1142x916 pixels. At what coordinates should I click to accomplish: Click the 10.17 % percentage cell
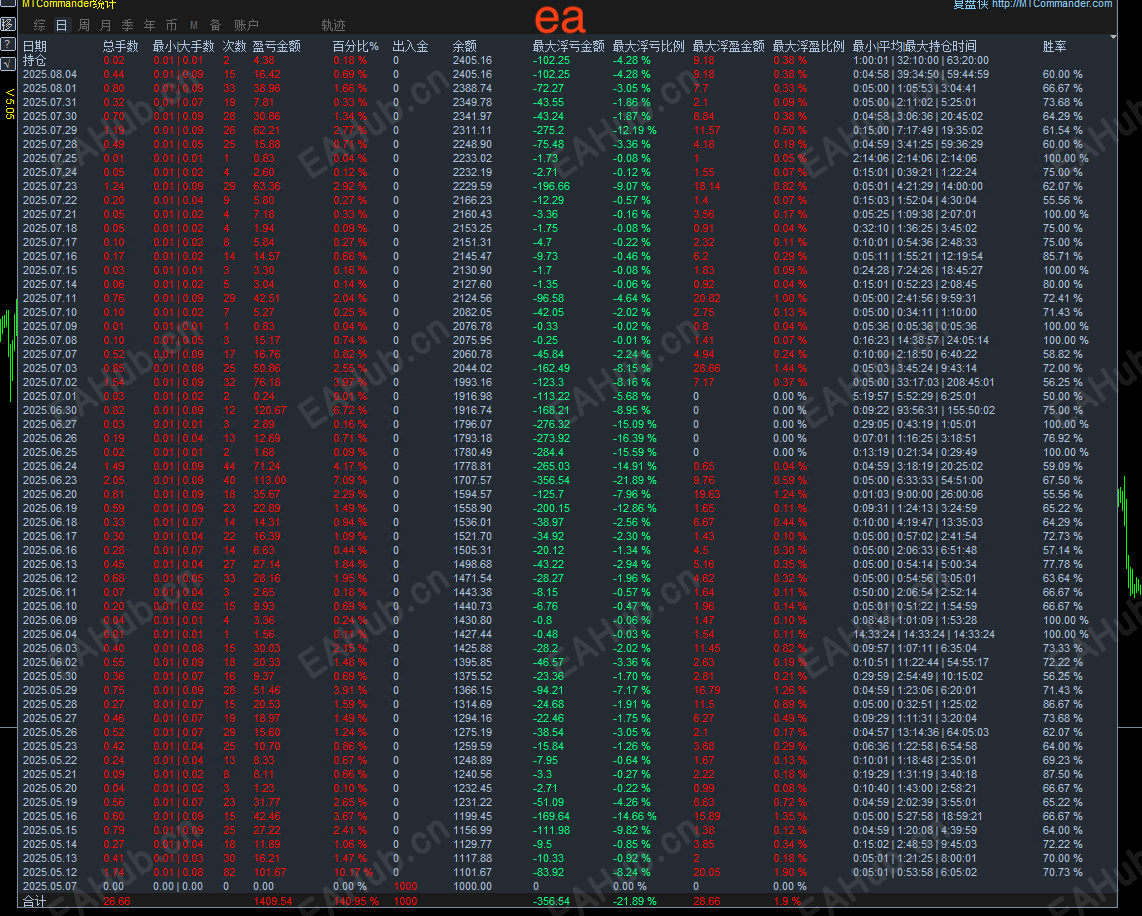(353, 872)
